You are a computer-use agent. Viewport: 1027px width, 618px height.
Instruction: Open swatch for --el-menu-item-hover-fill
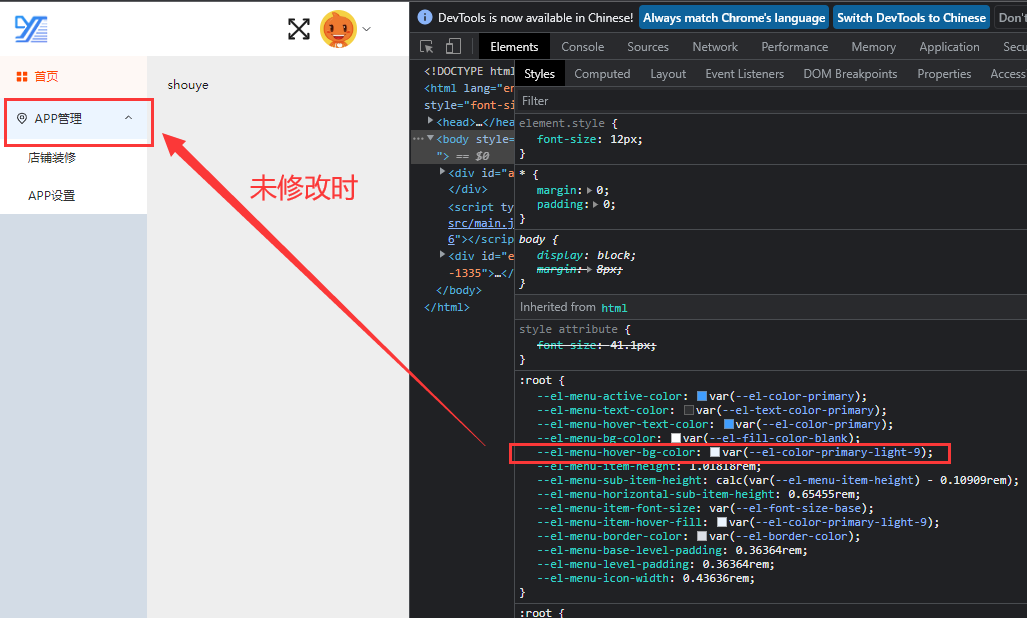click(722, 522)
